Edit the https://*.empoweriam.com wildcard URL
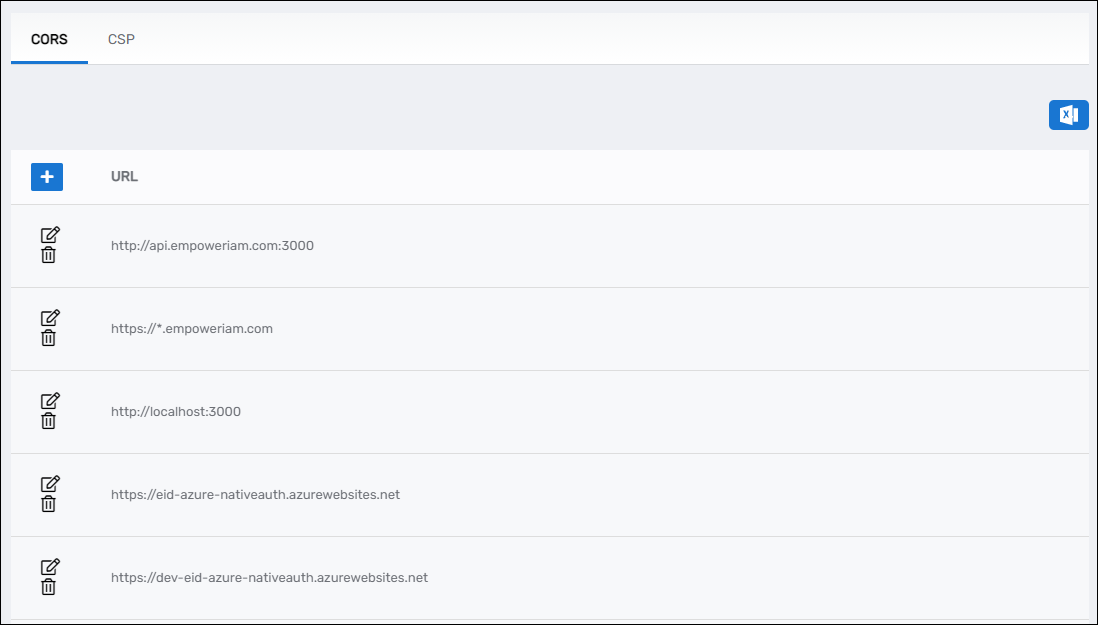 [48, 319]
